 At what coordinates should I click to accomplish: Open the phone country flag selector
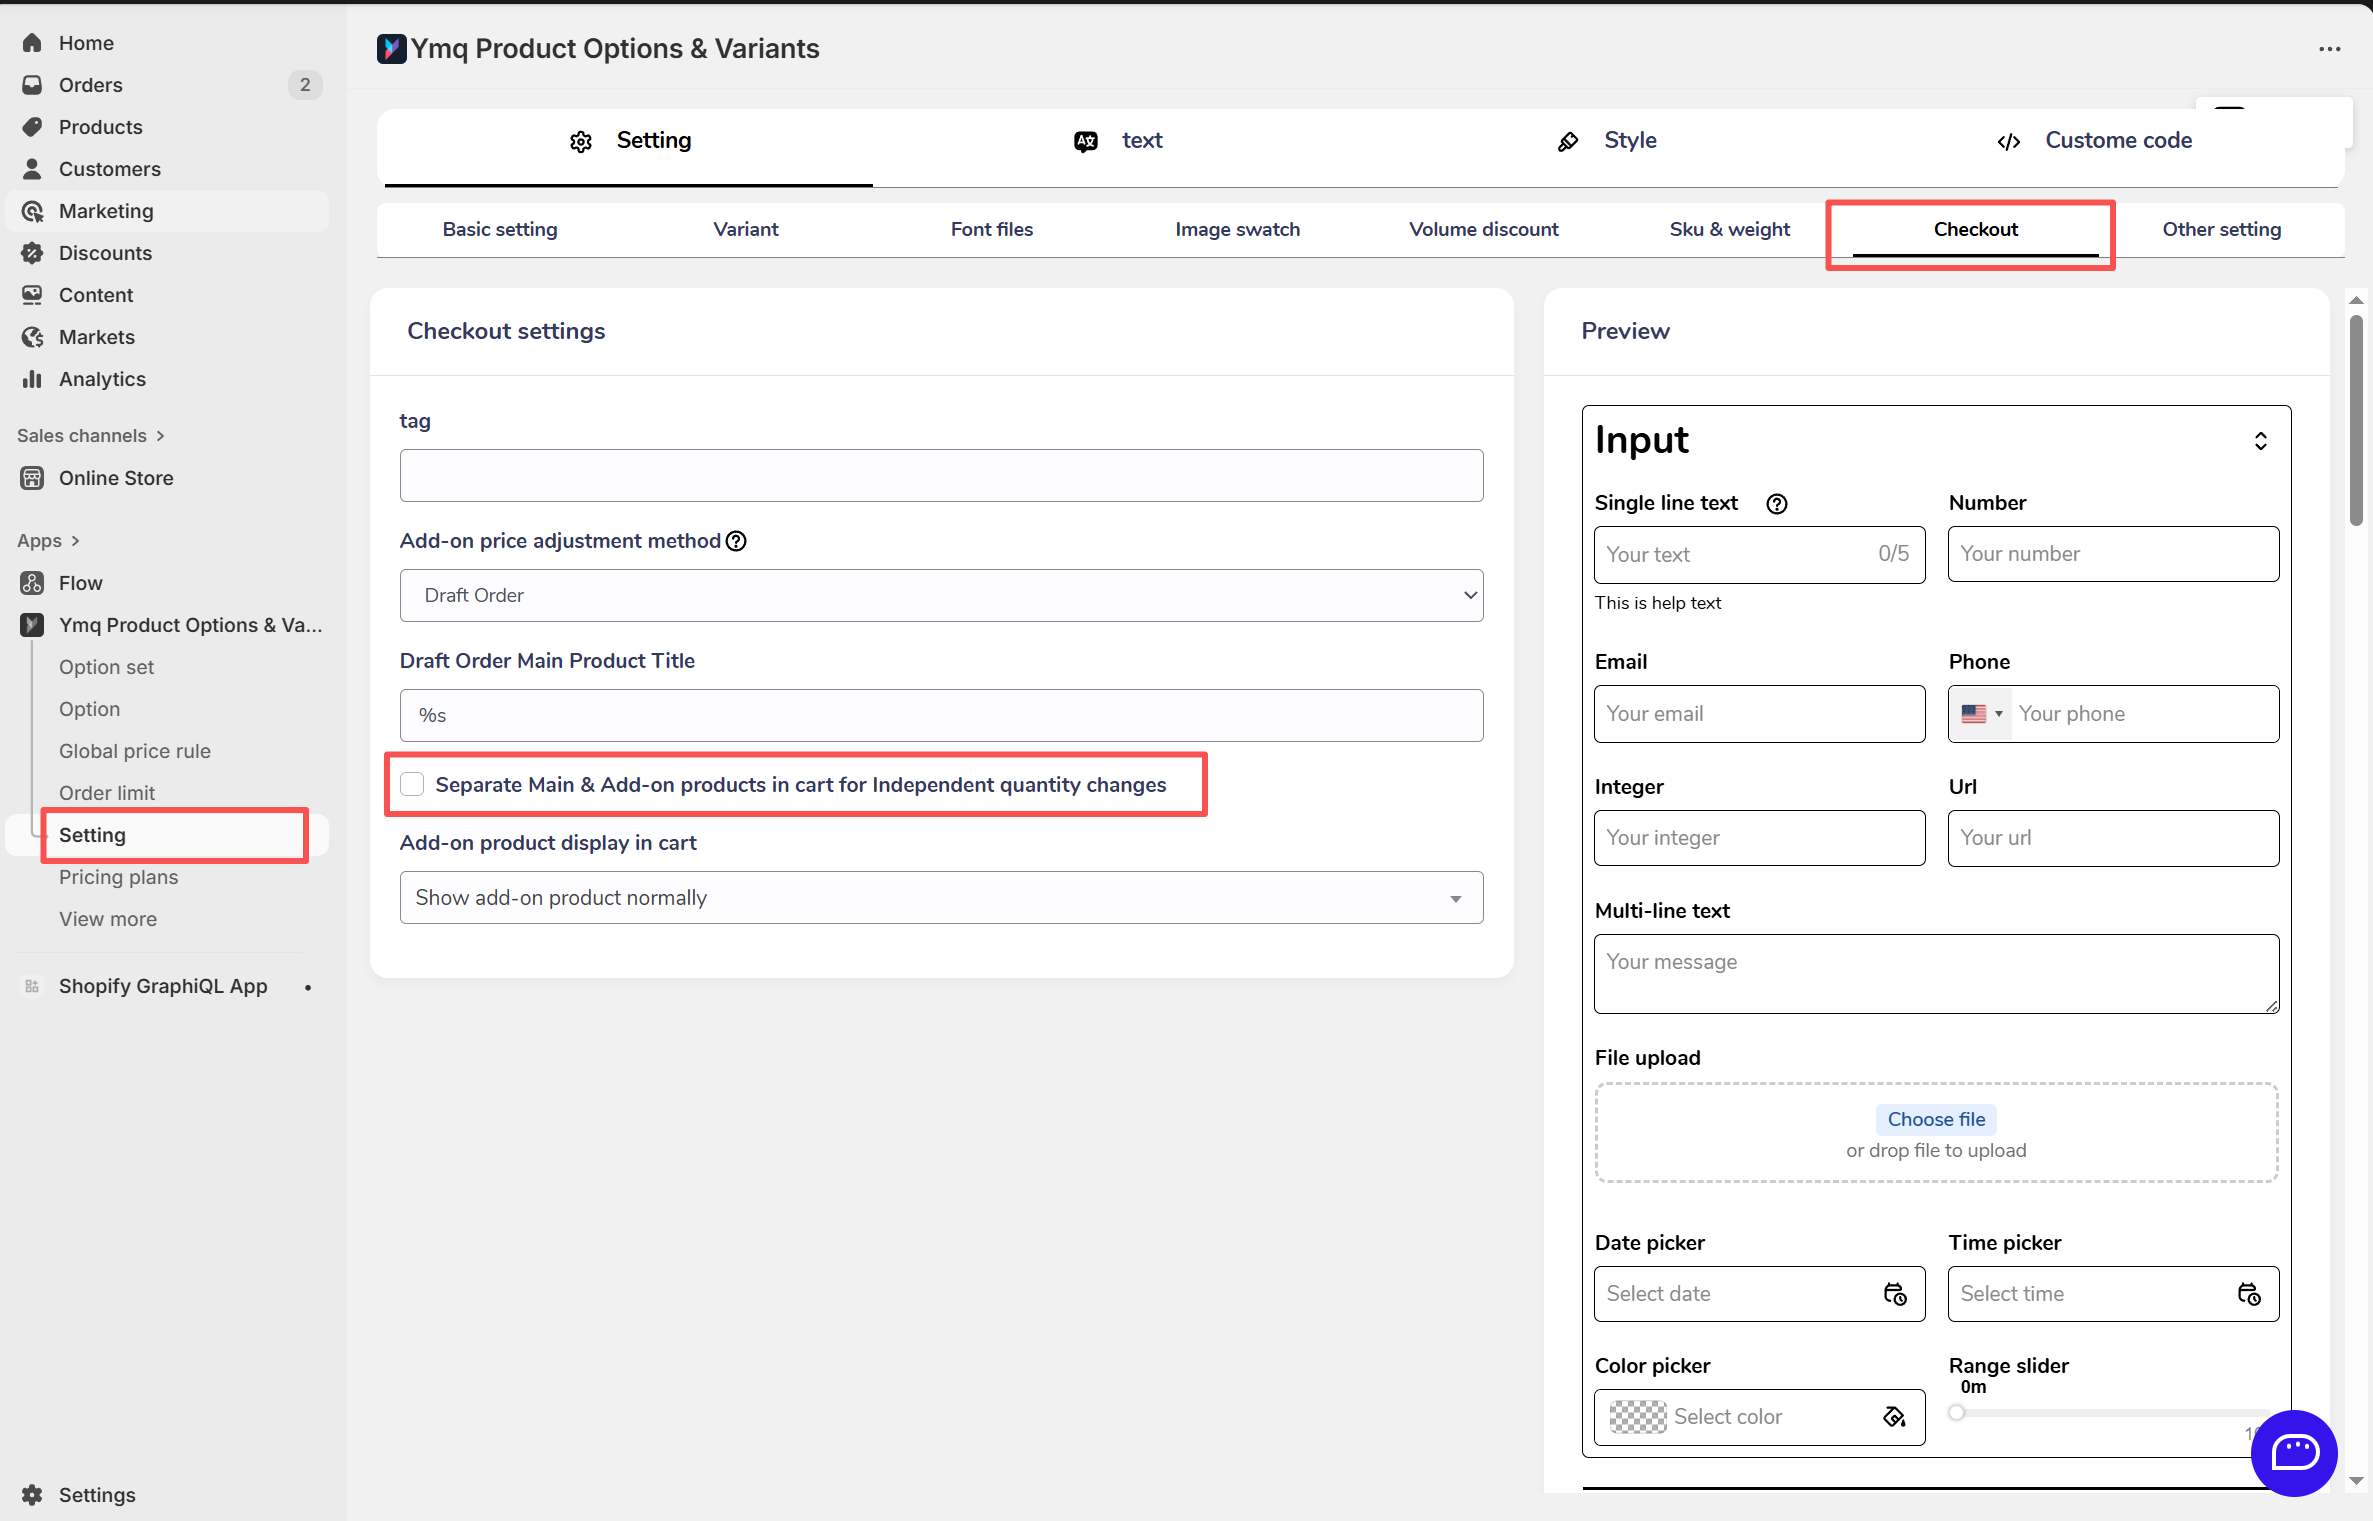1980,714
